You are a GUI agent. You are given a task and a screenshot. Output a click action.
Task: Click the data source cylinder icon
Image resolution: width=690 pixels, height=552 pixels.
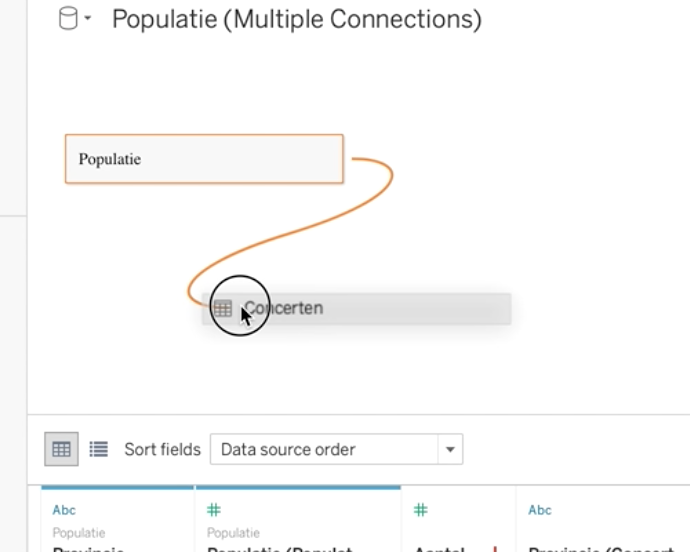click(x=67, y=19)
